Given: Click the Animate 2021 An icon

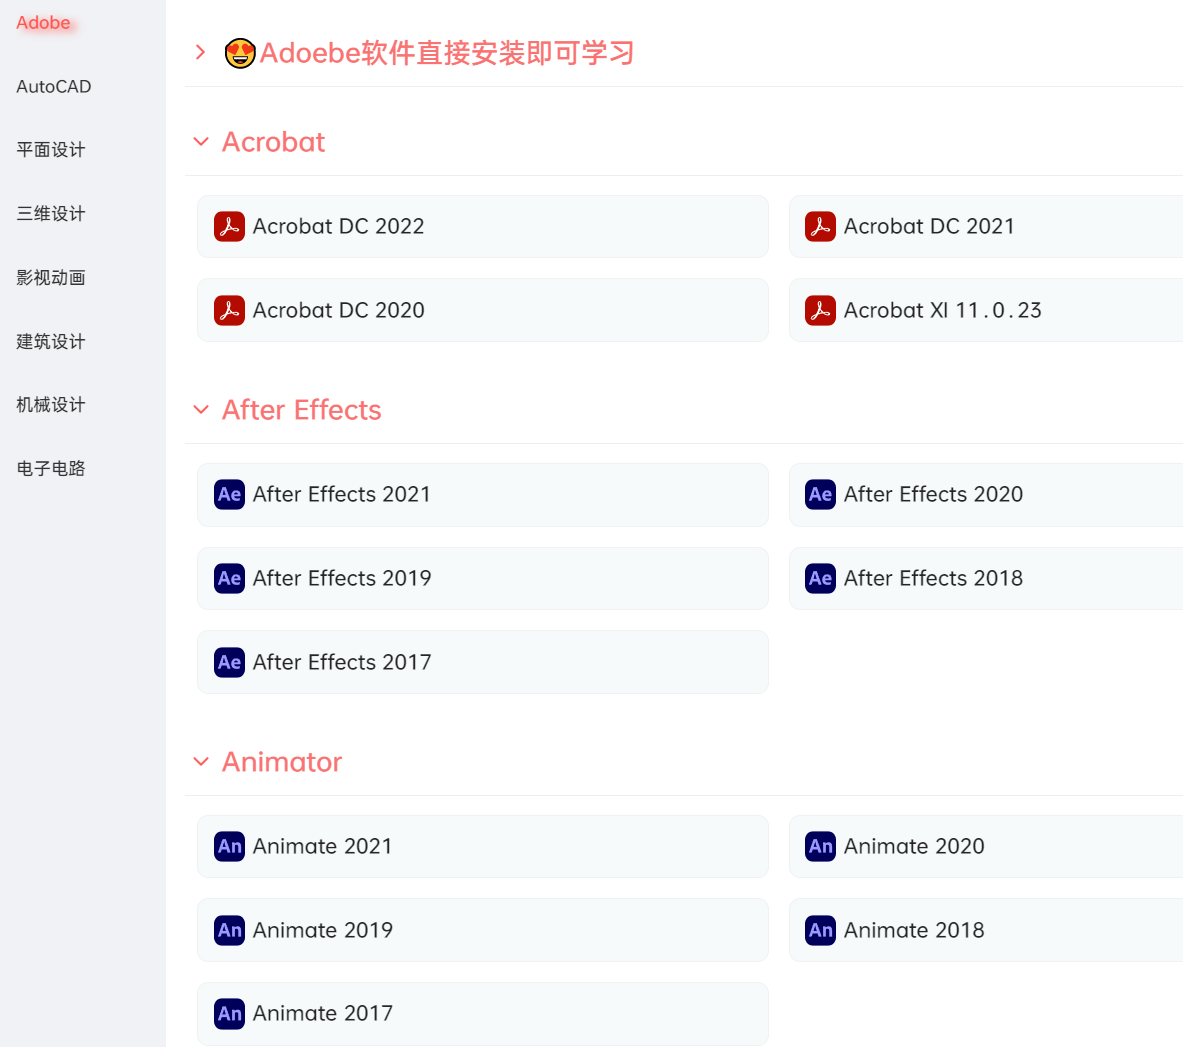Looking at the screenshot, I should (x=229, y=847).
